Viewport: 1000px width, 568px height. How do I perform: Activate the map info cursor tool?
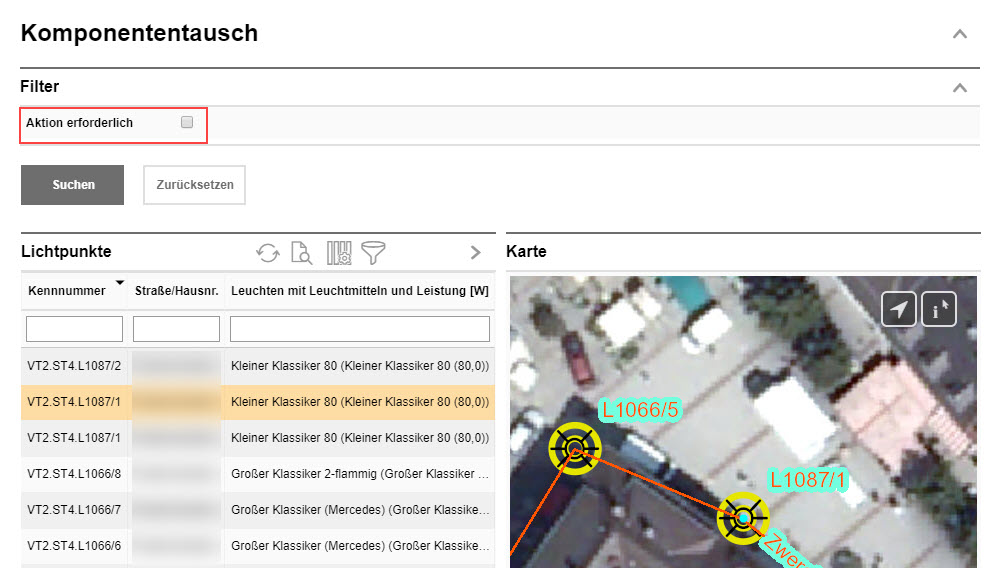(939, 309)
